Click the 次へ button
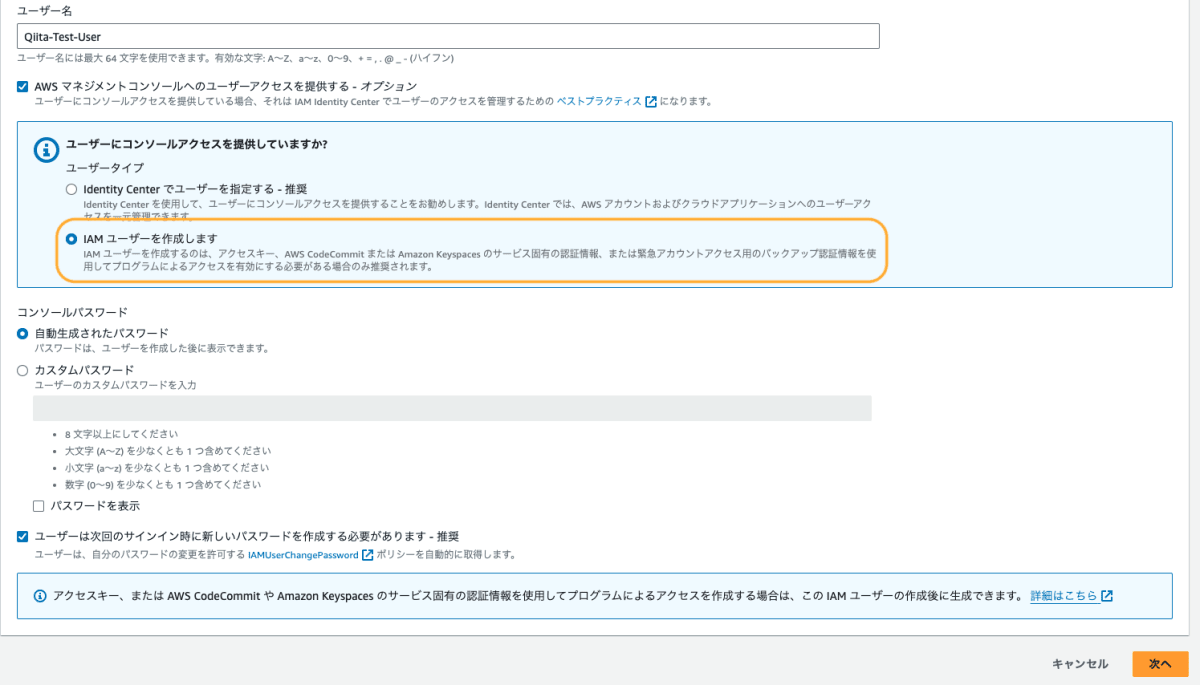Image resolution: width=1200 pixels, height=685 pixels. [x=1163, y=663]
